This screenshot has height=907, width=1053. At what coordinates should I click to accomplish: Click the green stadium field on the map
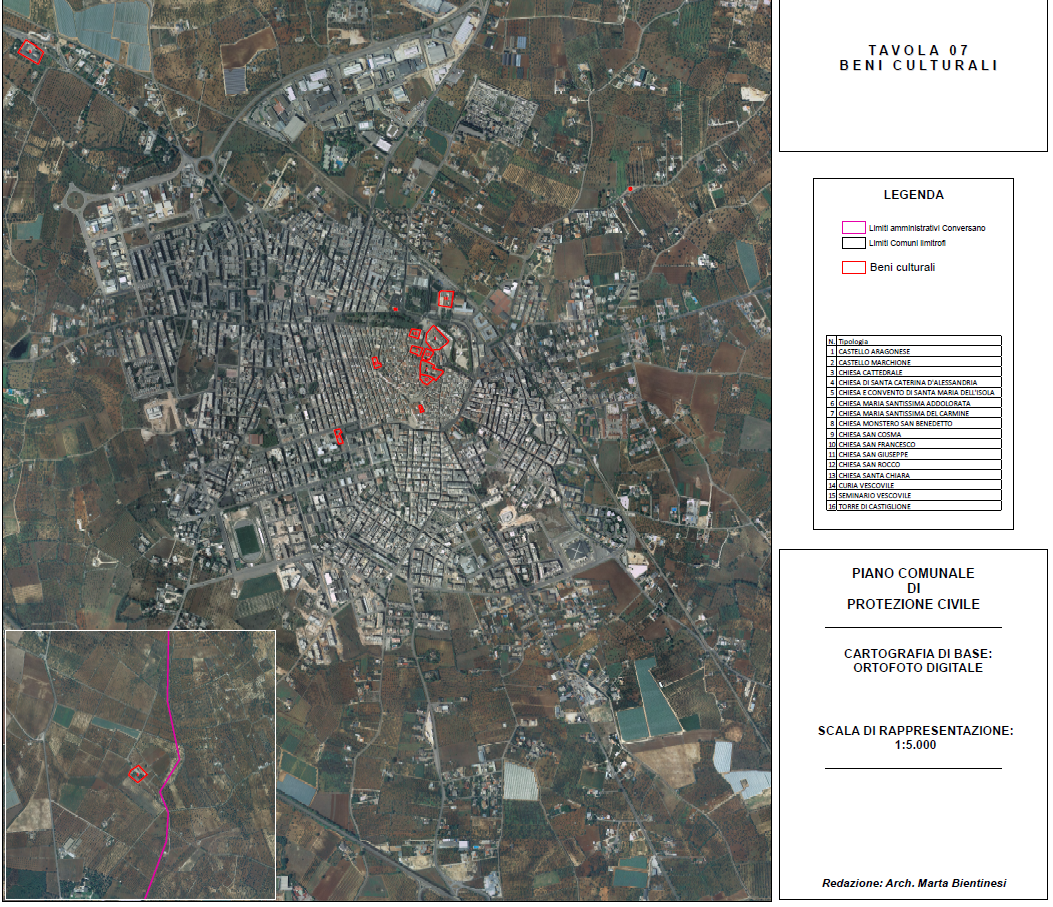pos(247,540)
